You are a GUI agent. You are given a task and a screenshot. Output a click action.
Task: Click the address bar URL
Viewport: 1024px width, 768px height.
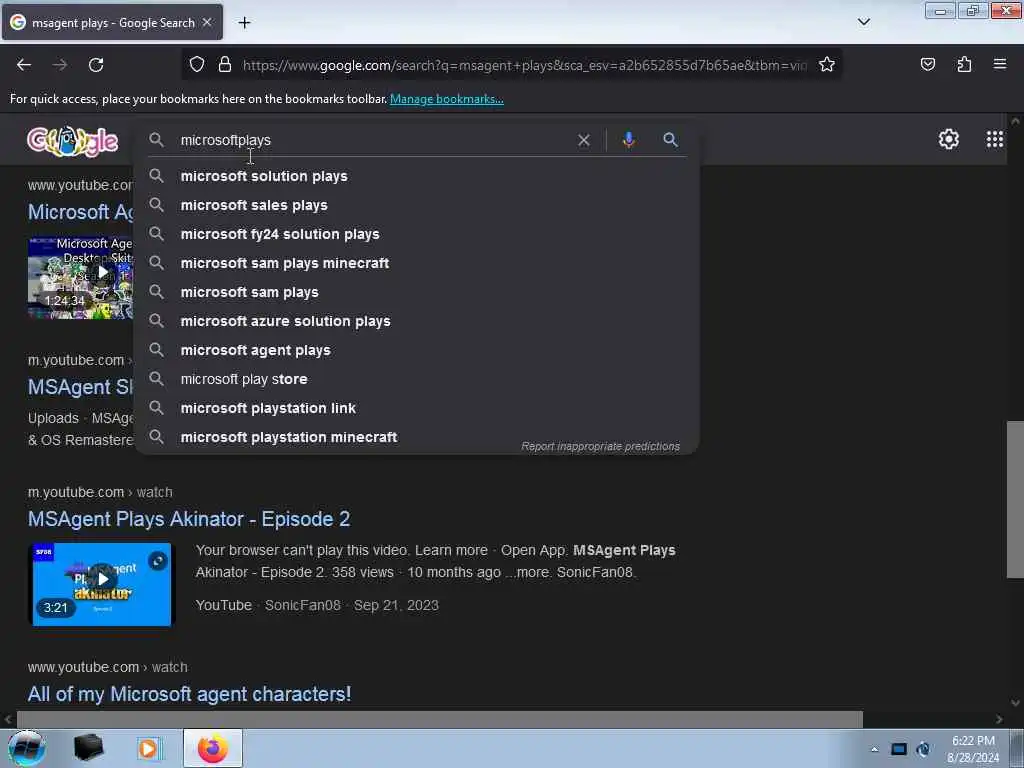[x=524, y=65]
